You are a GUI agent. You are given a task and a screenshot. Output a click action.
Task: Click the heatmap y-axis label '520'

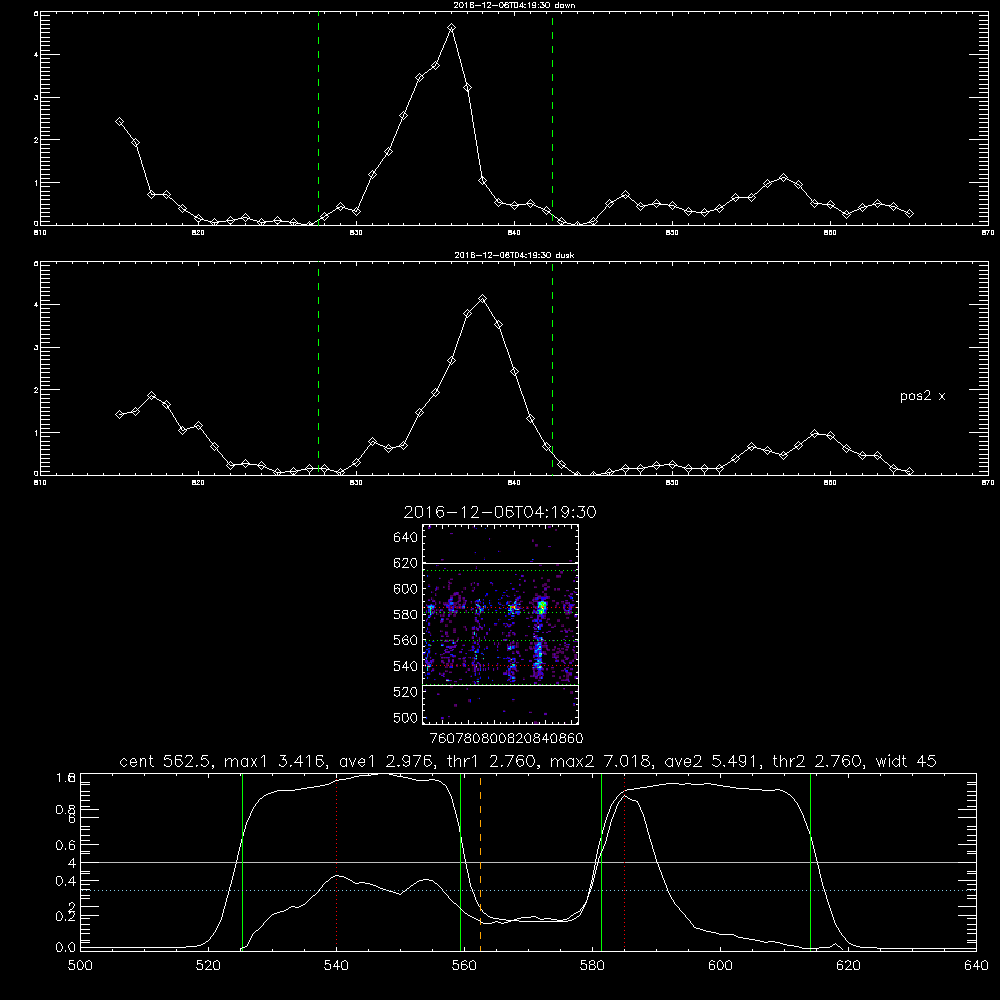coord(406,692)
